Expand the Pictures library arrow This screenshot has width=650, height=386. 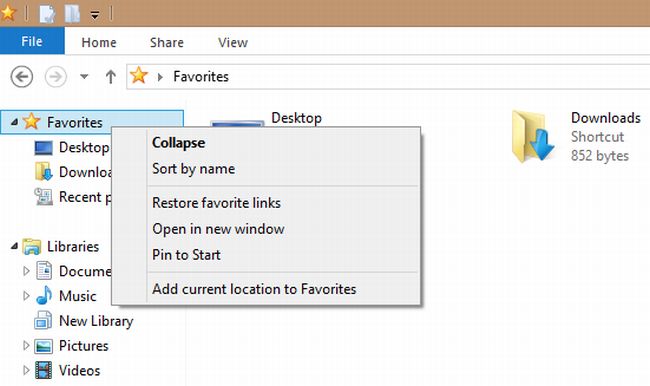[x=26, y=345]
